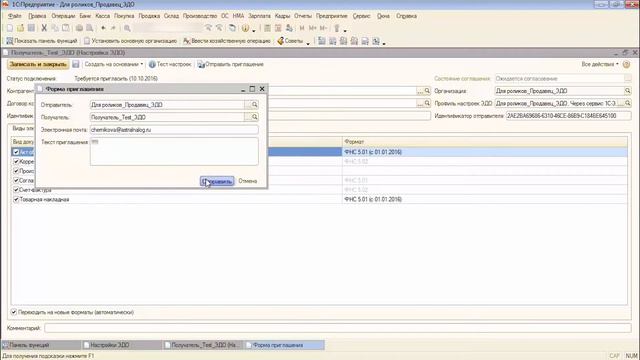Click magnifier icon of Организация field
Image resolution: width=640 pixels, height=360 pixels.
(627, 91)
